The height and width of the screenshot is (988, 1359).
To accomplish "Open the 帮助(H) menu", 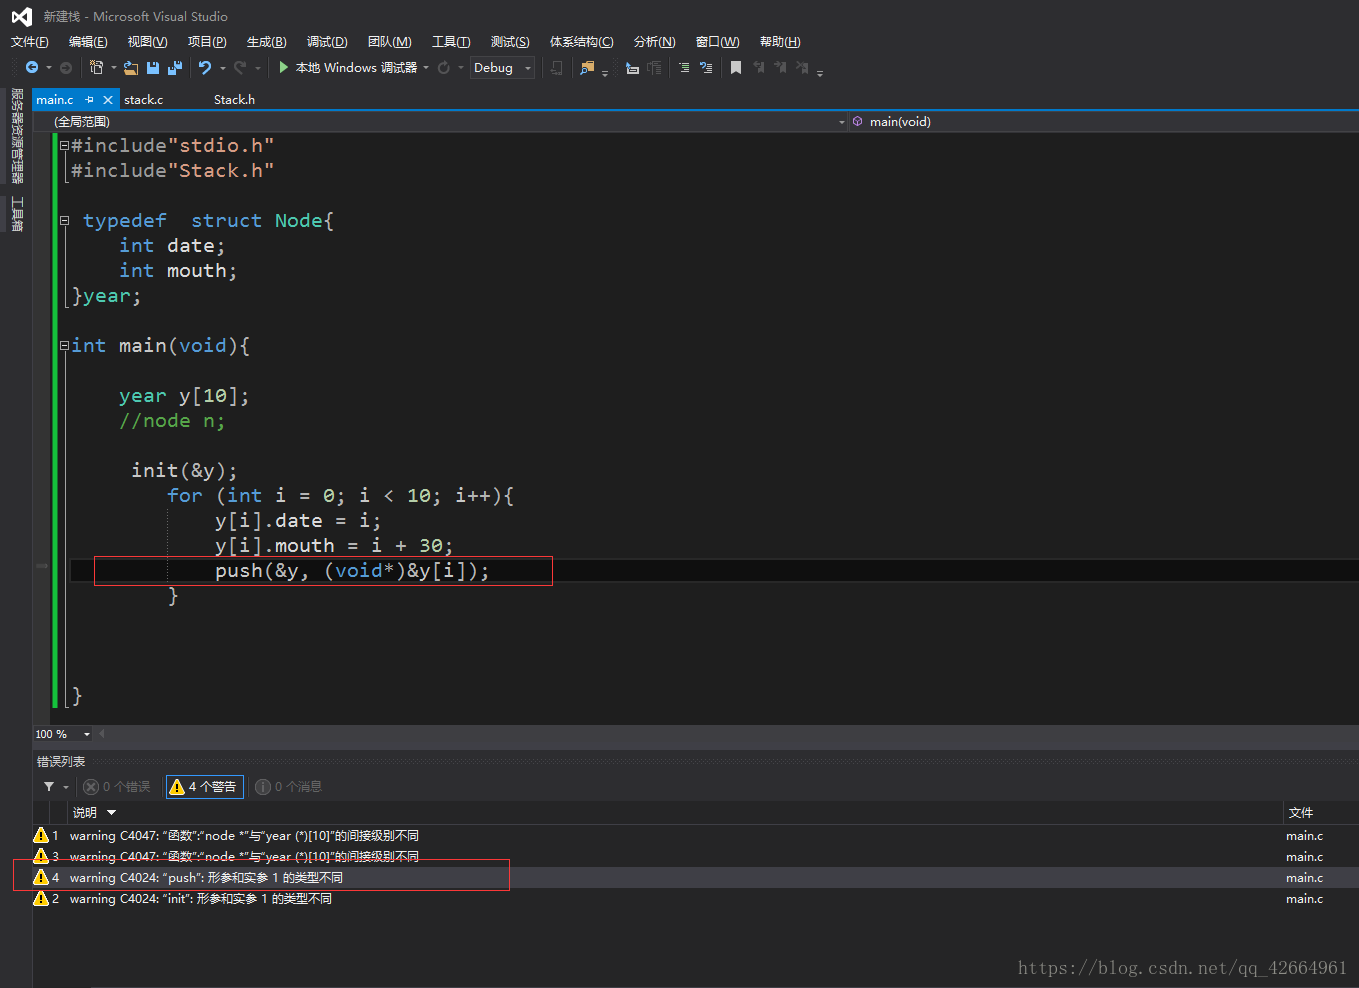I will click(x=780, y=41).
